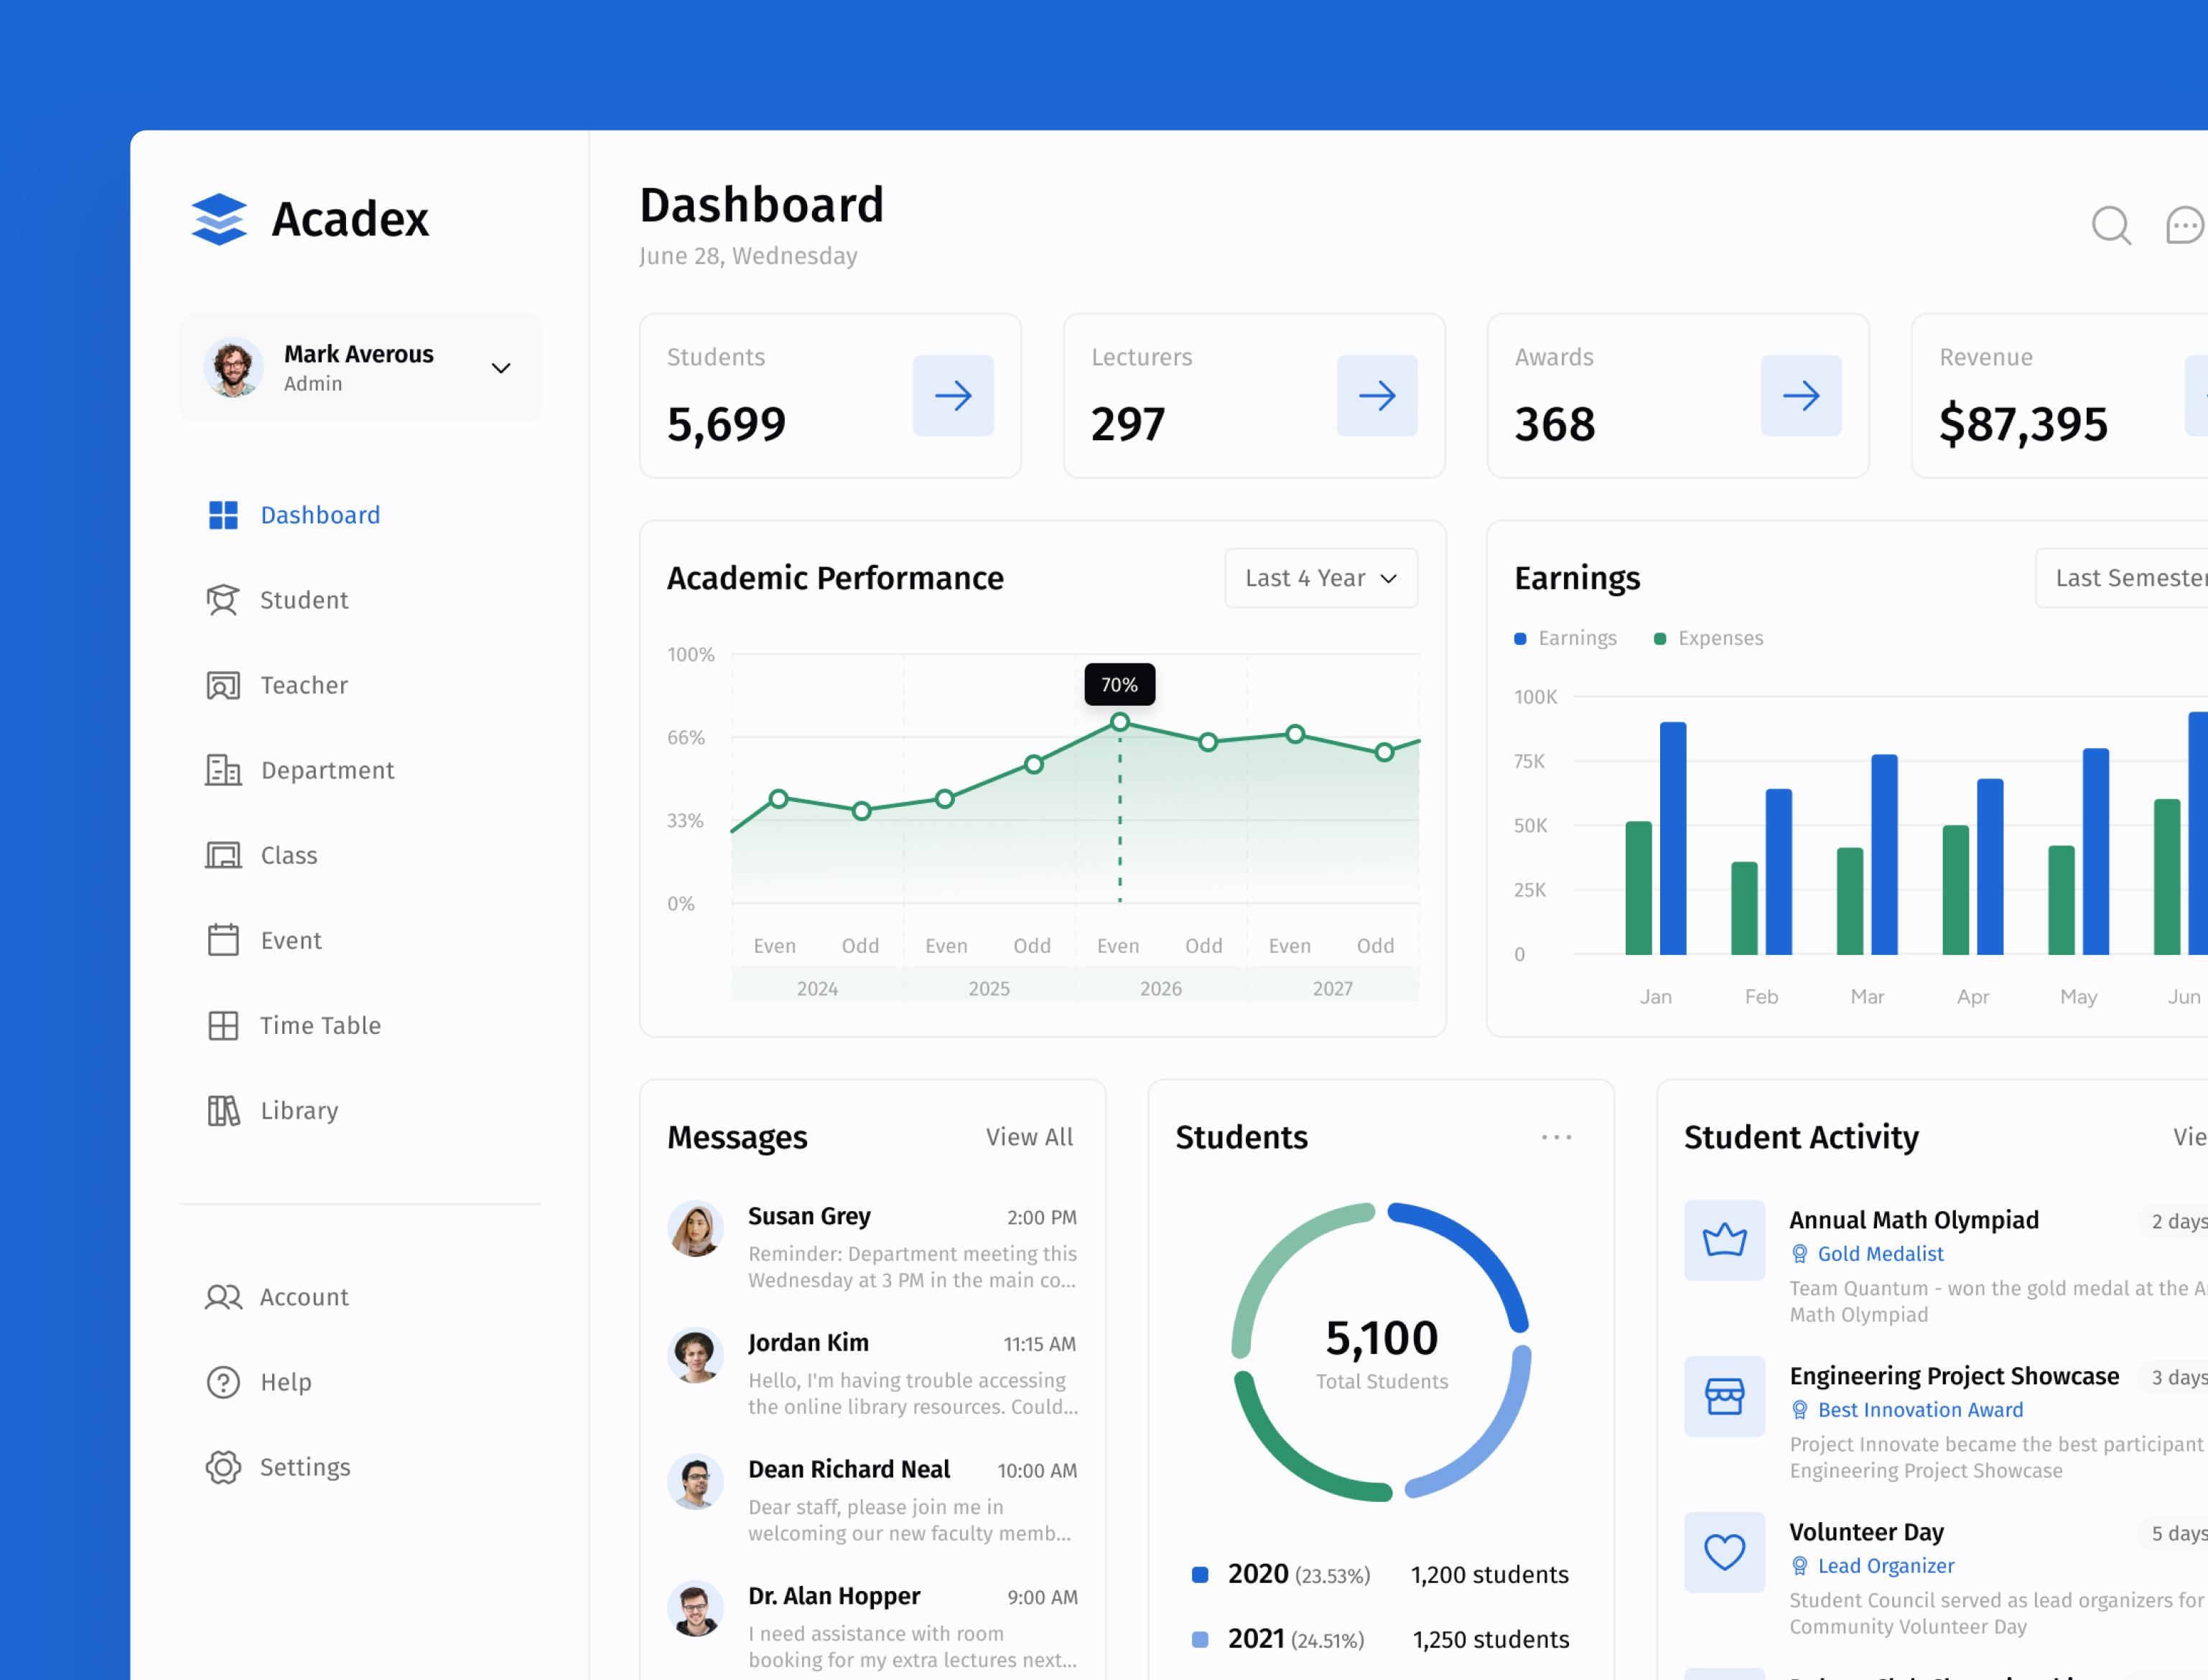
Task: Open the Last 4 Year dropdown
Action: pos(1320,578)
